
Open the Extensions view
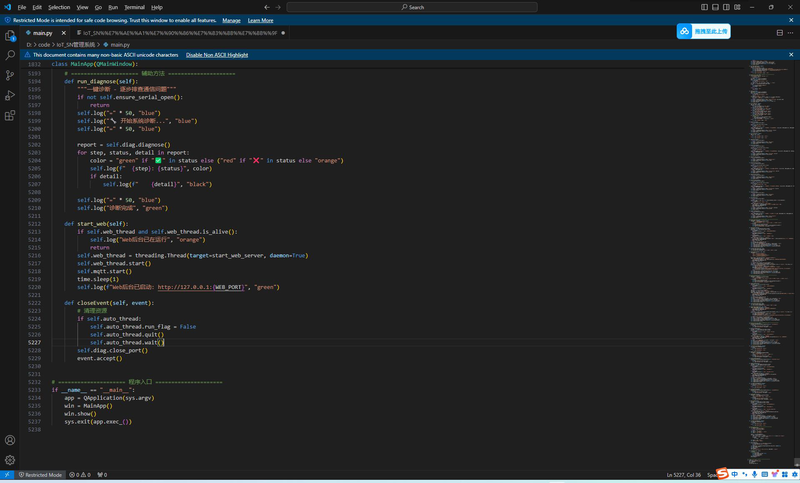point(10,115)
